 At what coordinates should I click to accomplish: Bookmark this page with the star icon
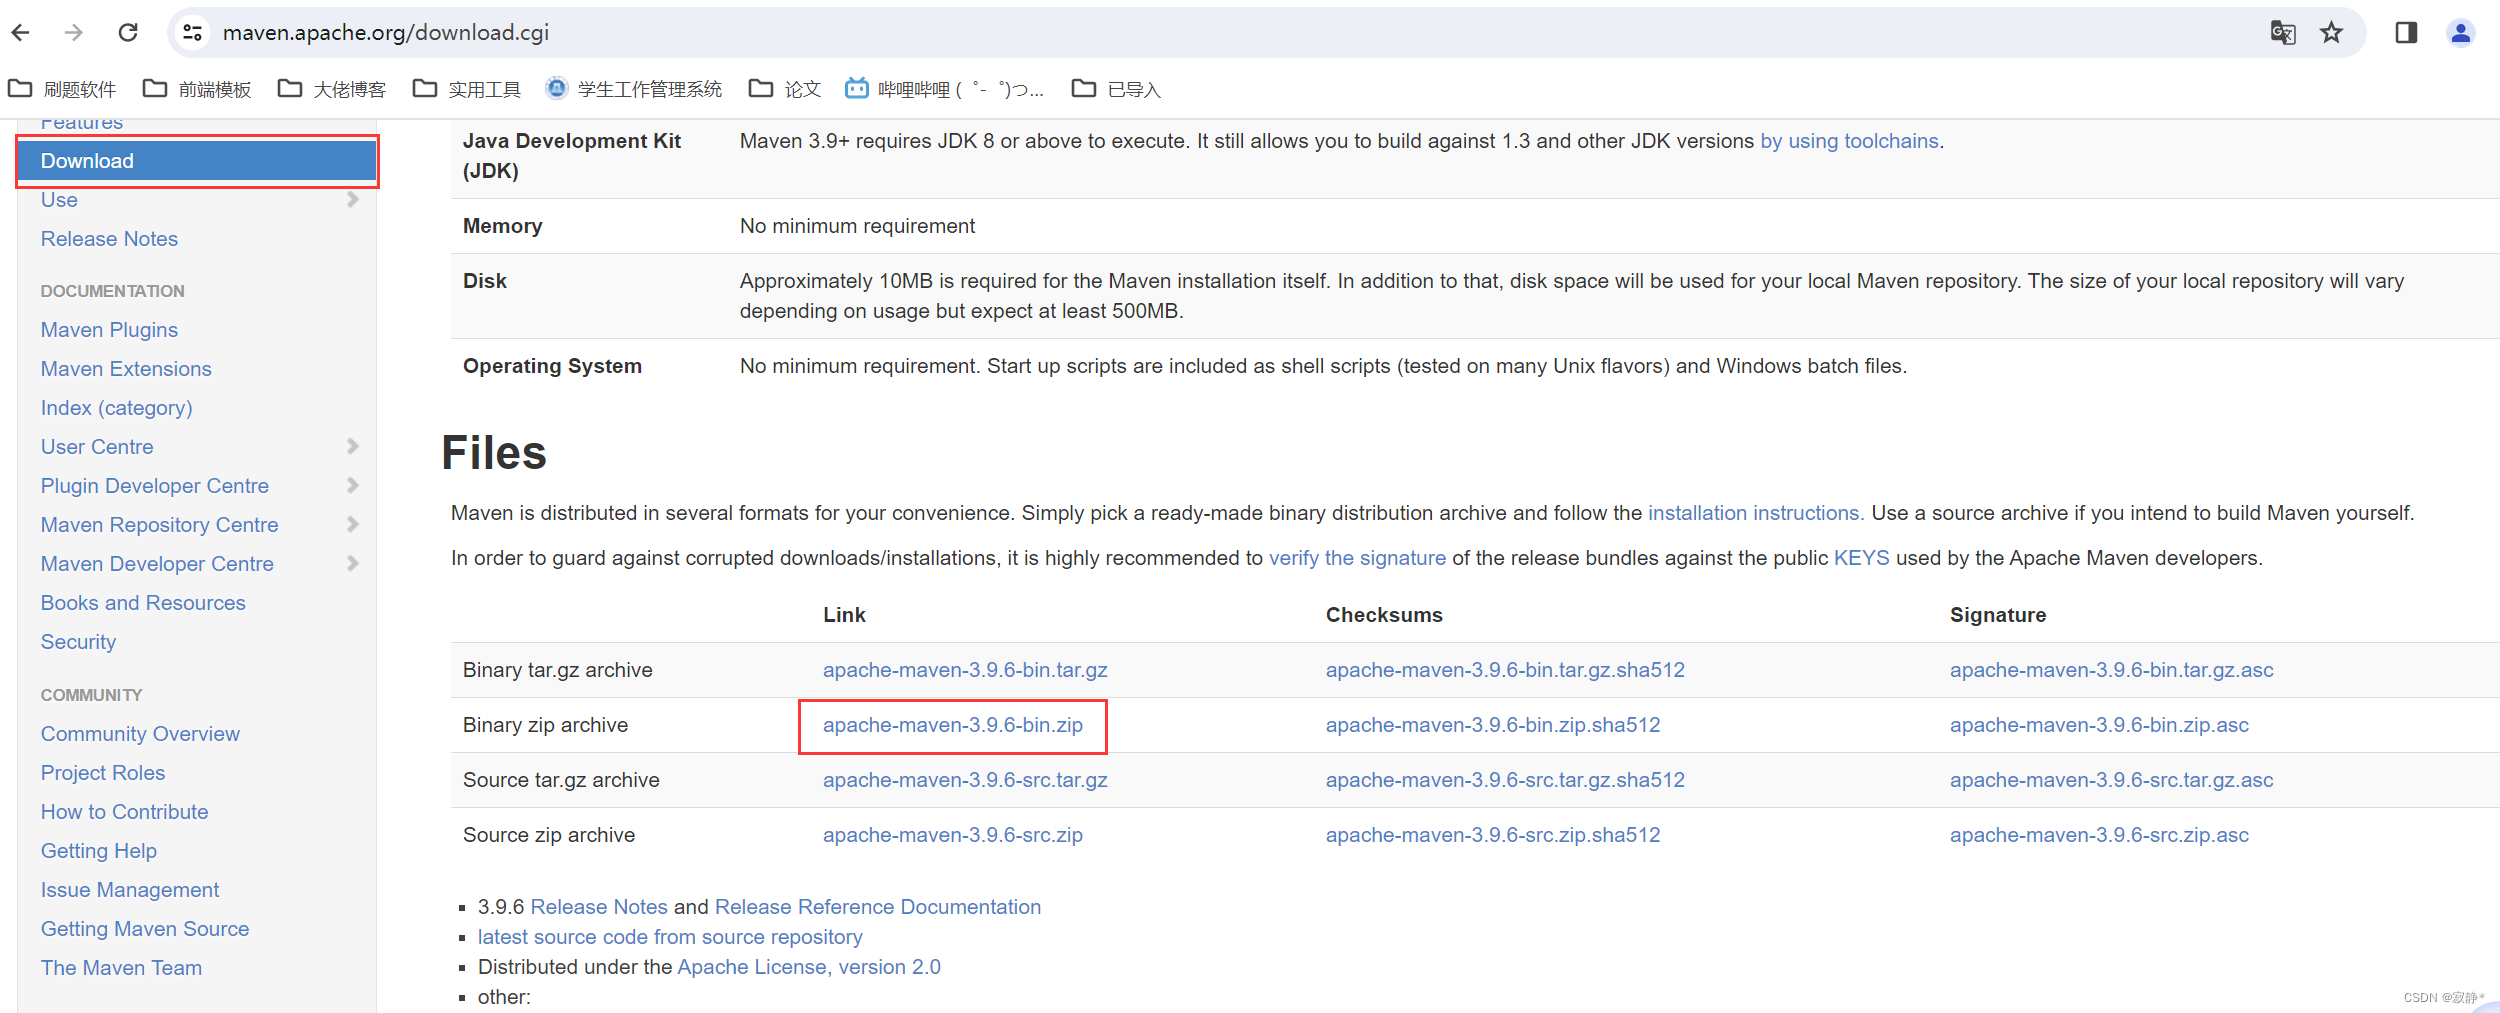point(2332,33)
